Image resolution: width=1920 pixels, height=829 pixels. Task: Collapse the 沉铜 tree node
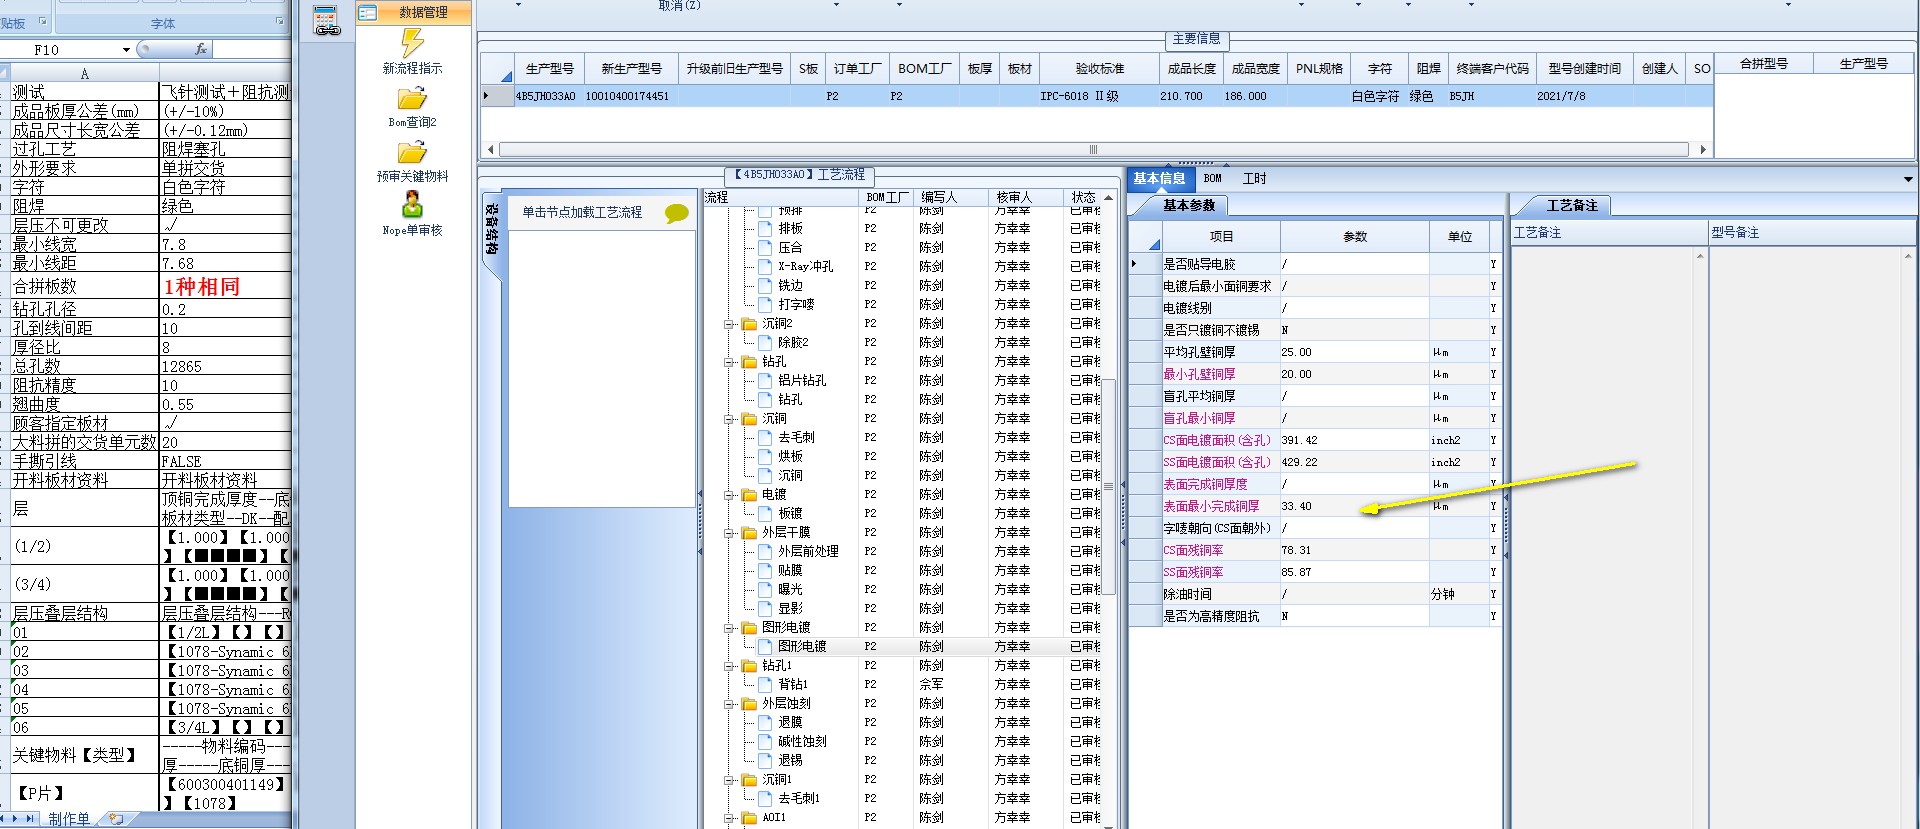[730, 419]
